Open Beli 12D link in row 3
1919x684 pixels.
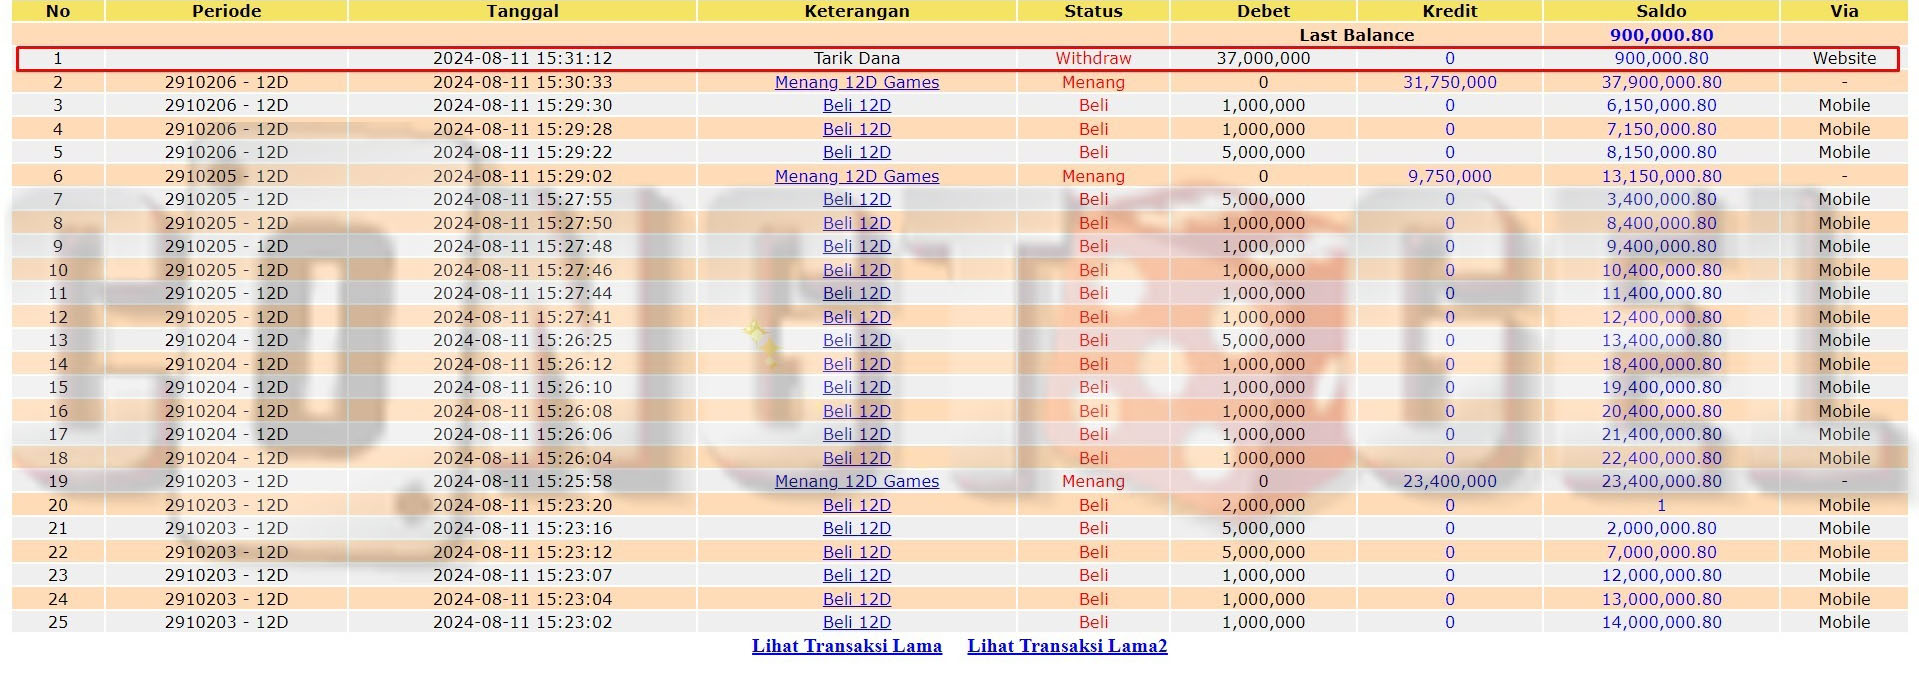click(x=856, y=105)
